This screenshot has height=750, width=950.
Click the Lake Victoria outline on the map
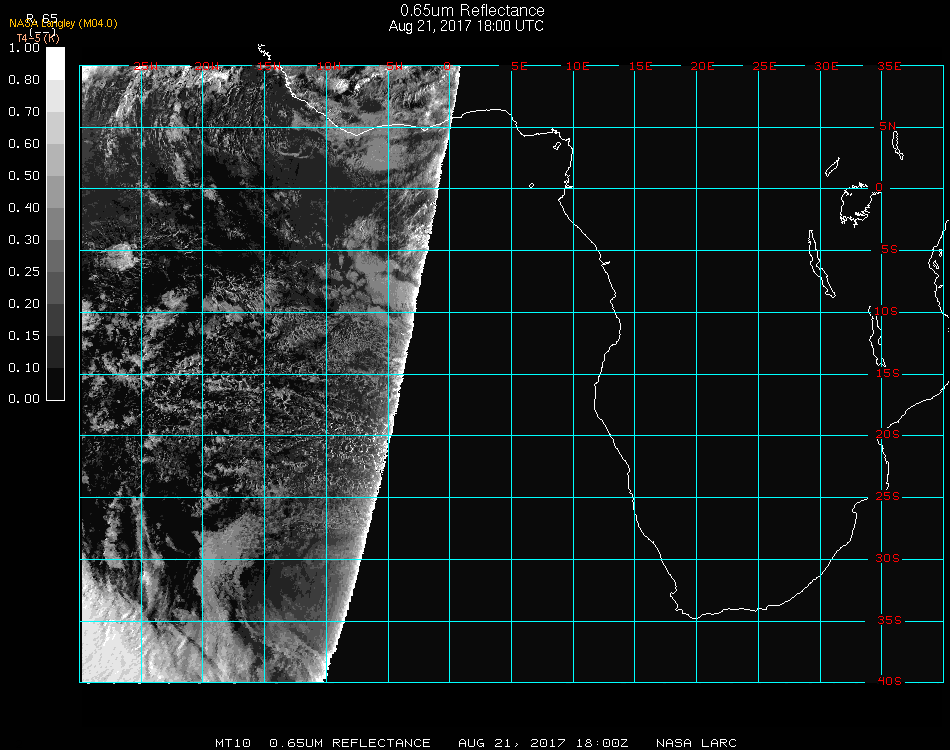(855, 204)
